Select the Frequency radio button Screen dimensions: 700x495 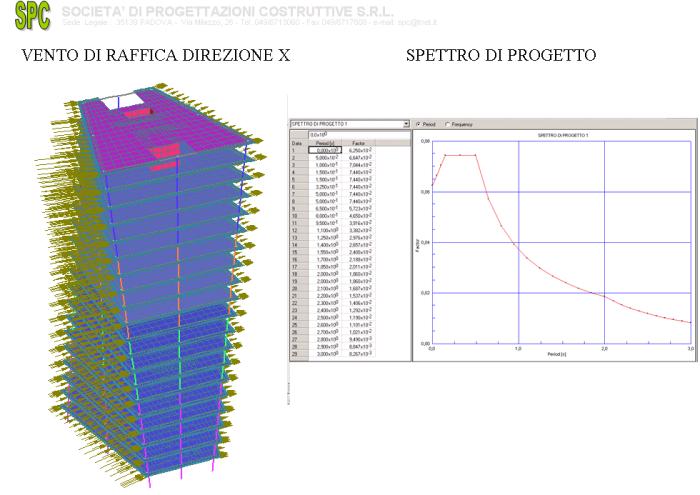(447, 124)
